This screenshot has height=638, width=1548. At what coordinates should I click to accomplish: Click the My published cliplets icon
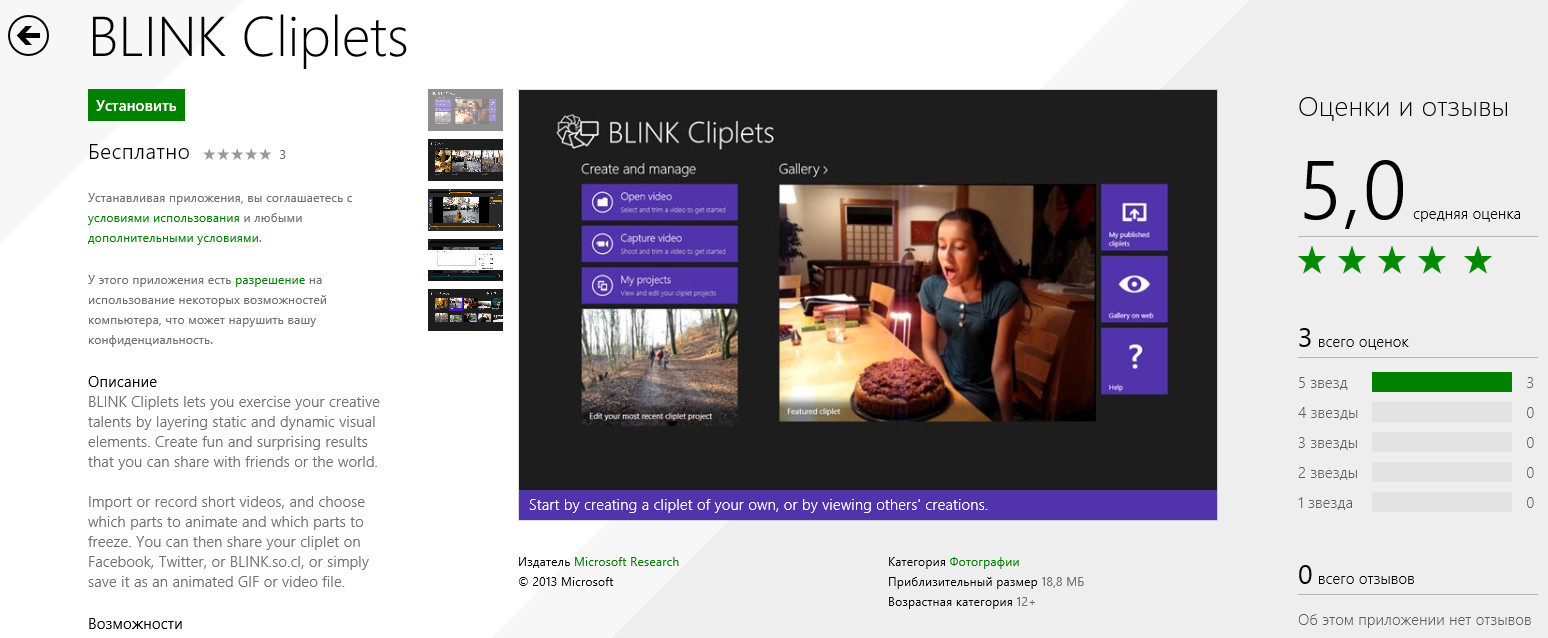(x=1134, y=212)
